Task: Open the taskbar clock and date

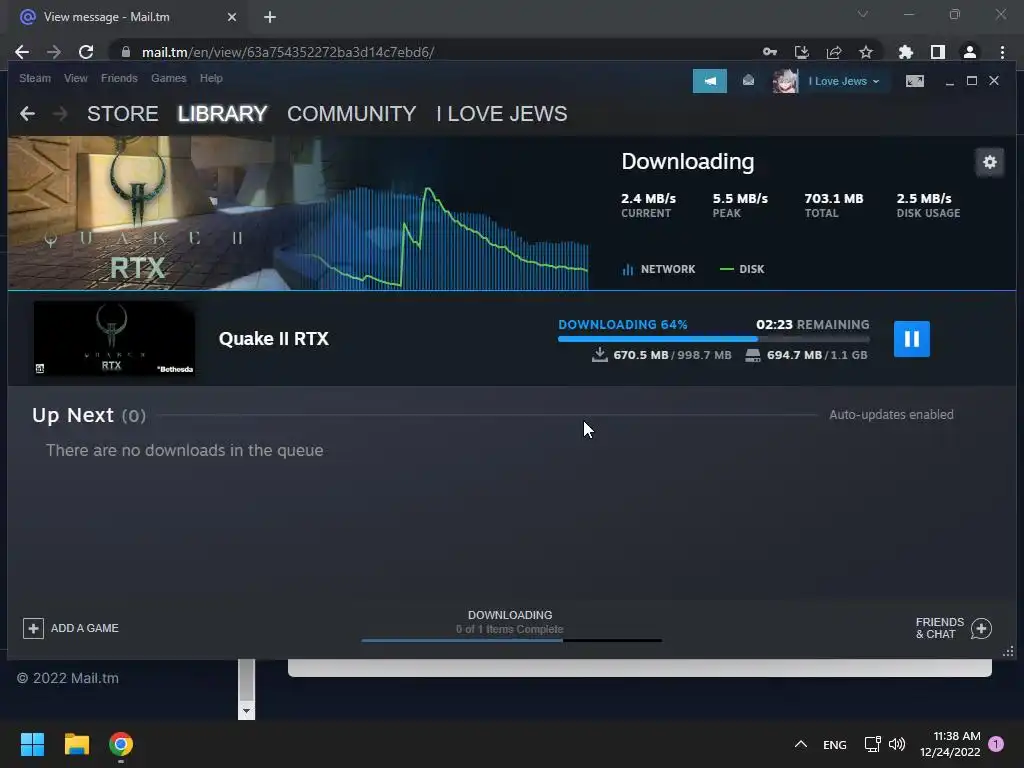Action: click(x=950, y=744)
